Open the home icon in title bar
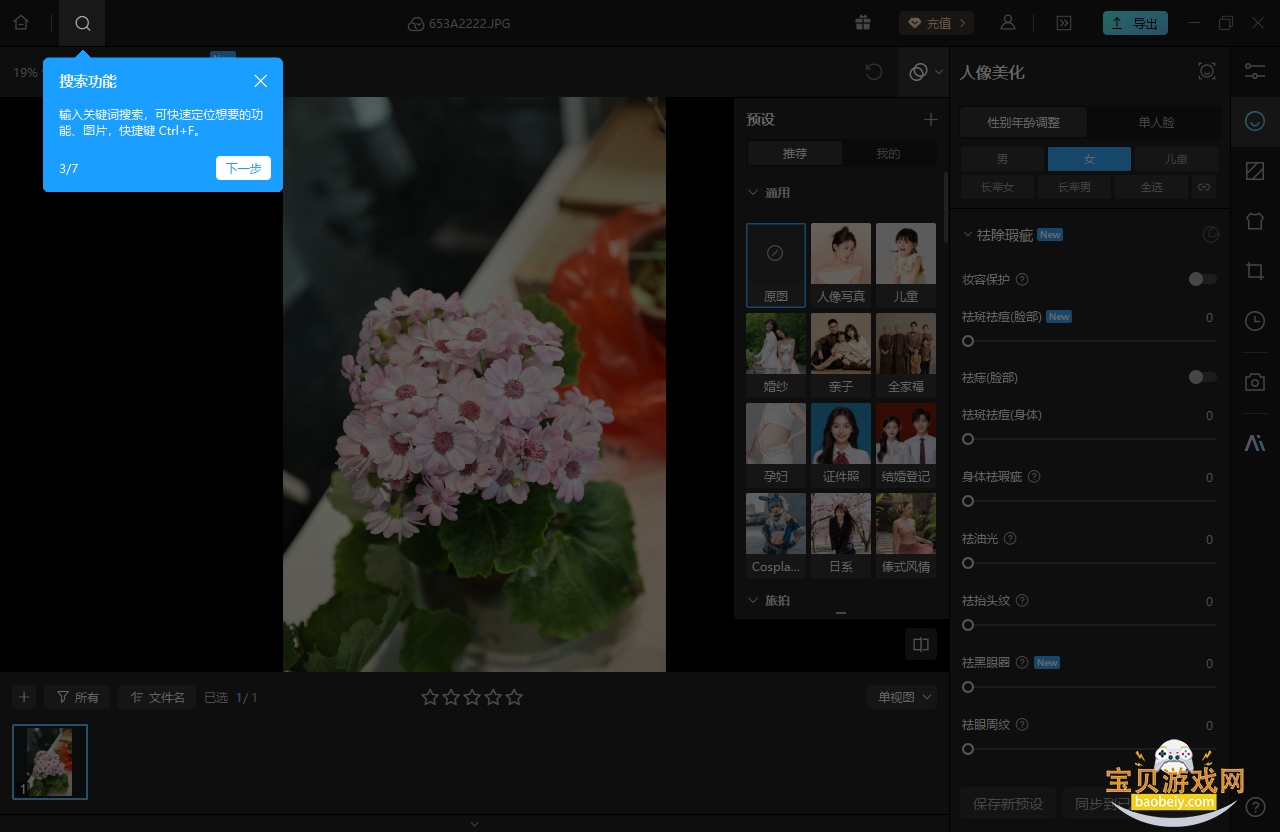The image size is (1280, 832). click(21, 23)
